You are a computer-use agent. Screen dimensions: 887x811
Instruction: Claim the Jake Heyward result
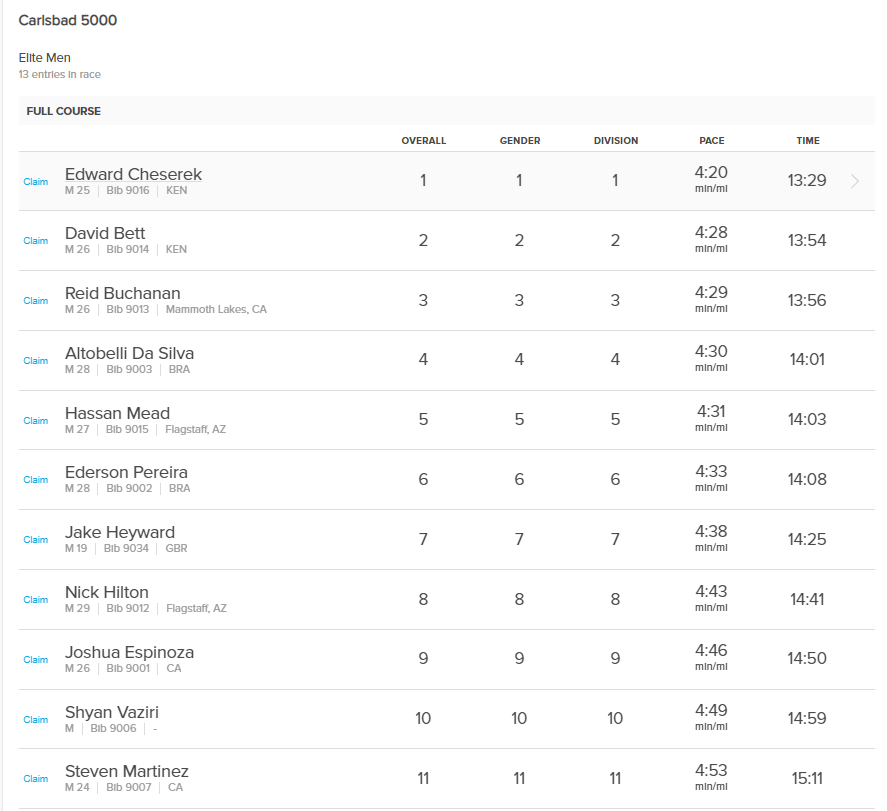point(36,540)
